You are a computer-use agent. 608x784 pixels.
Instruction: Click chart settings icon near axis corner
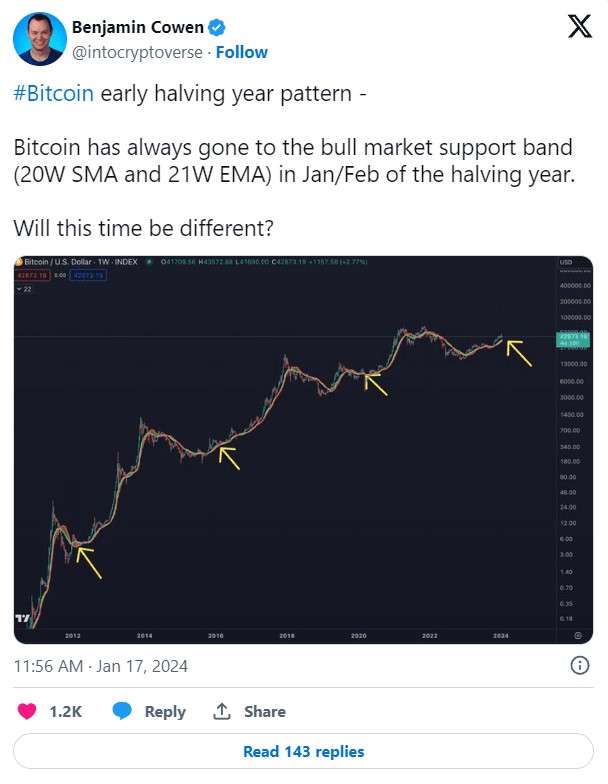578,636
